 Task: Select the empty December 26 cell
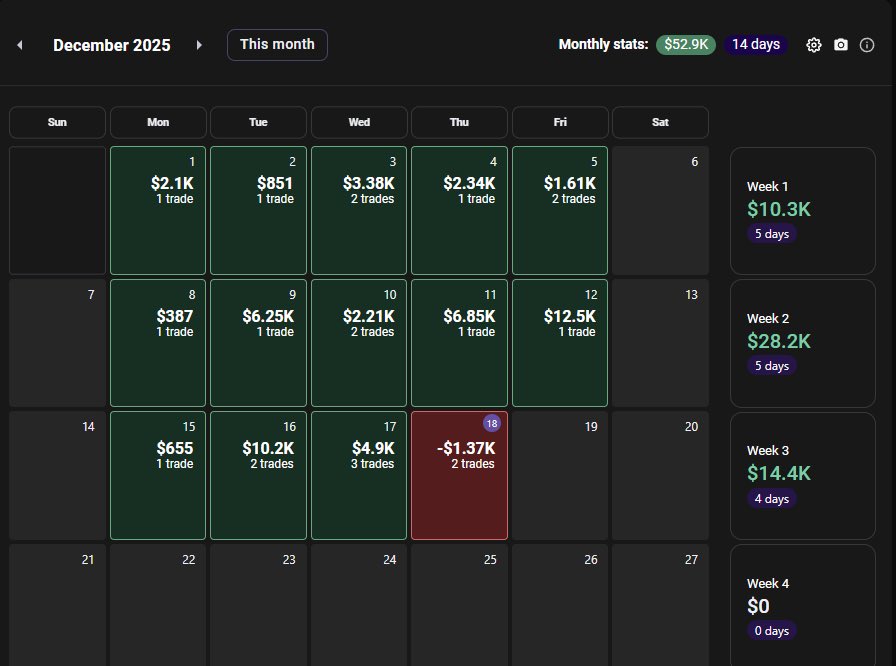[560, 605]
